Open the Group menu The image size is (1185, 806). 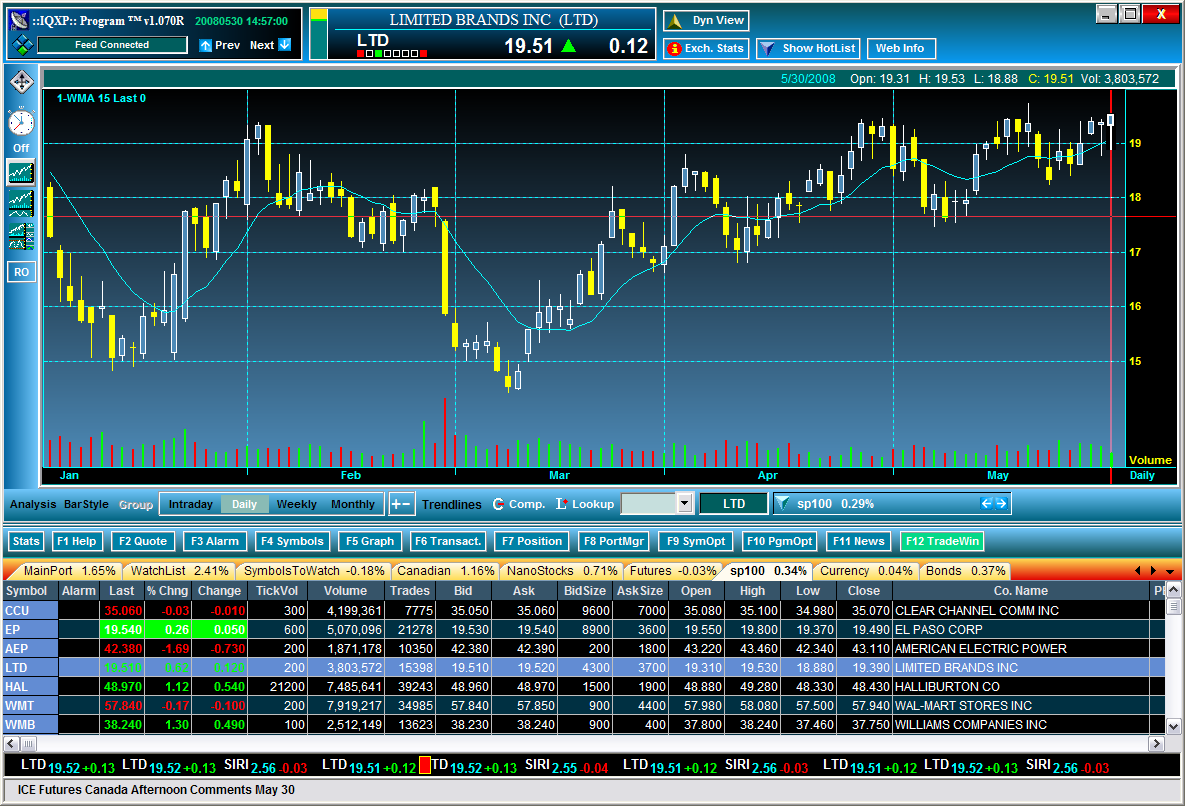click(x=136, y=505)
